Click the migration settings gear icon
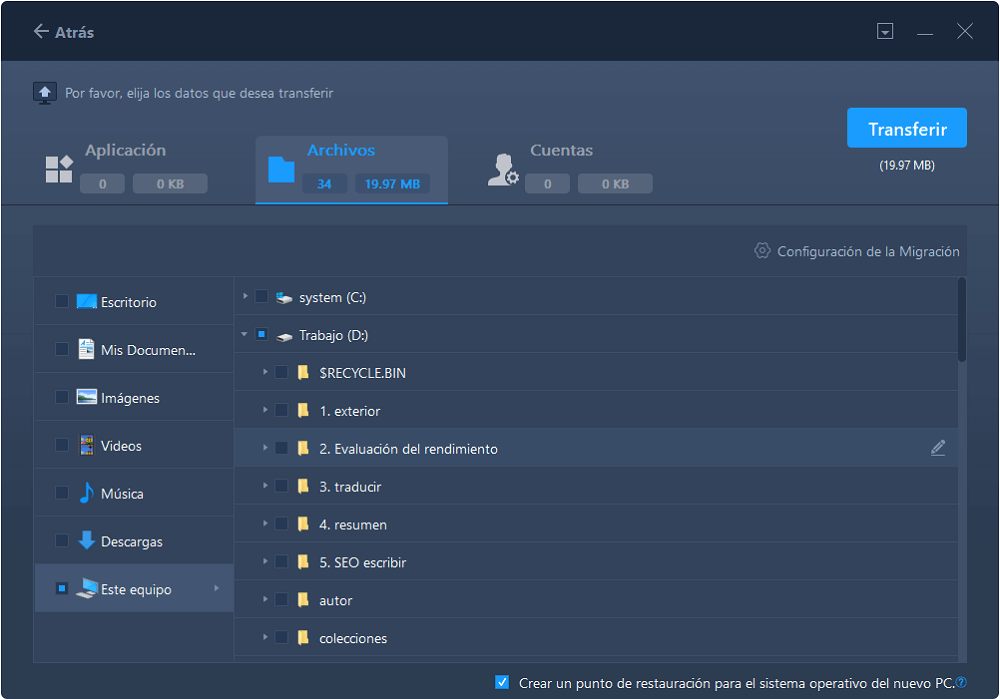Viewport: 1000px width, 699px height. tap(761, 251)
